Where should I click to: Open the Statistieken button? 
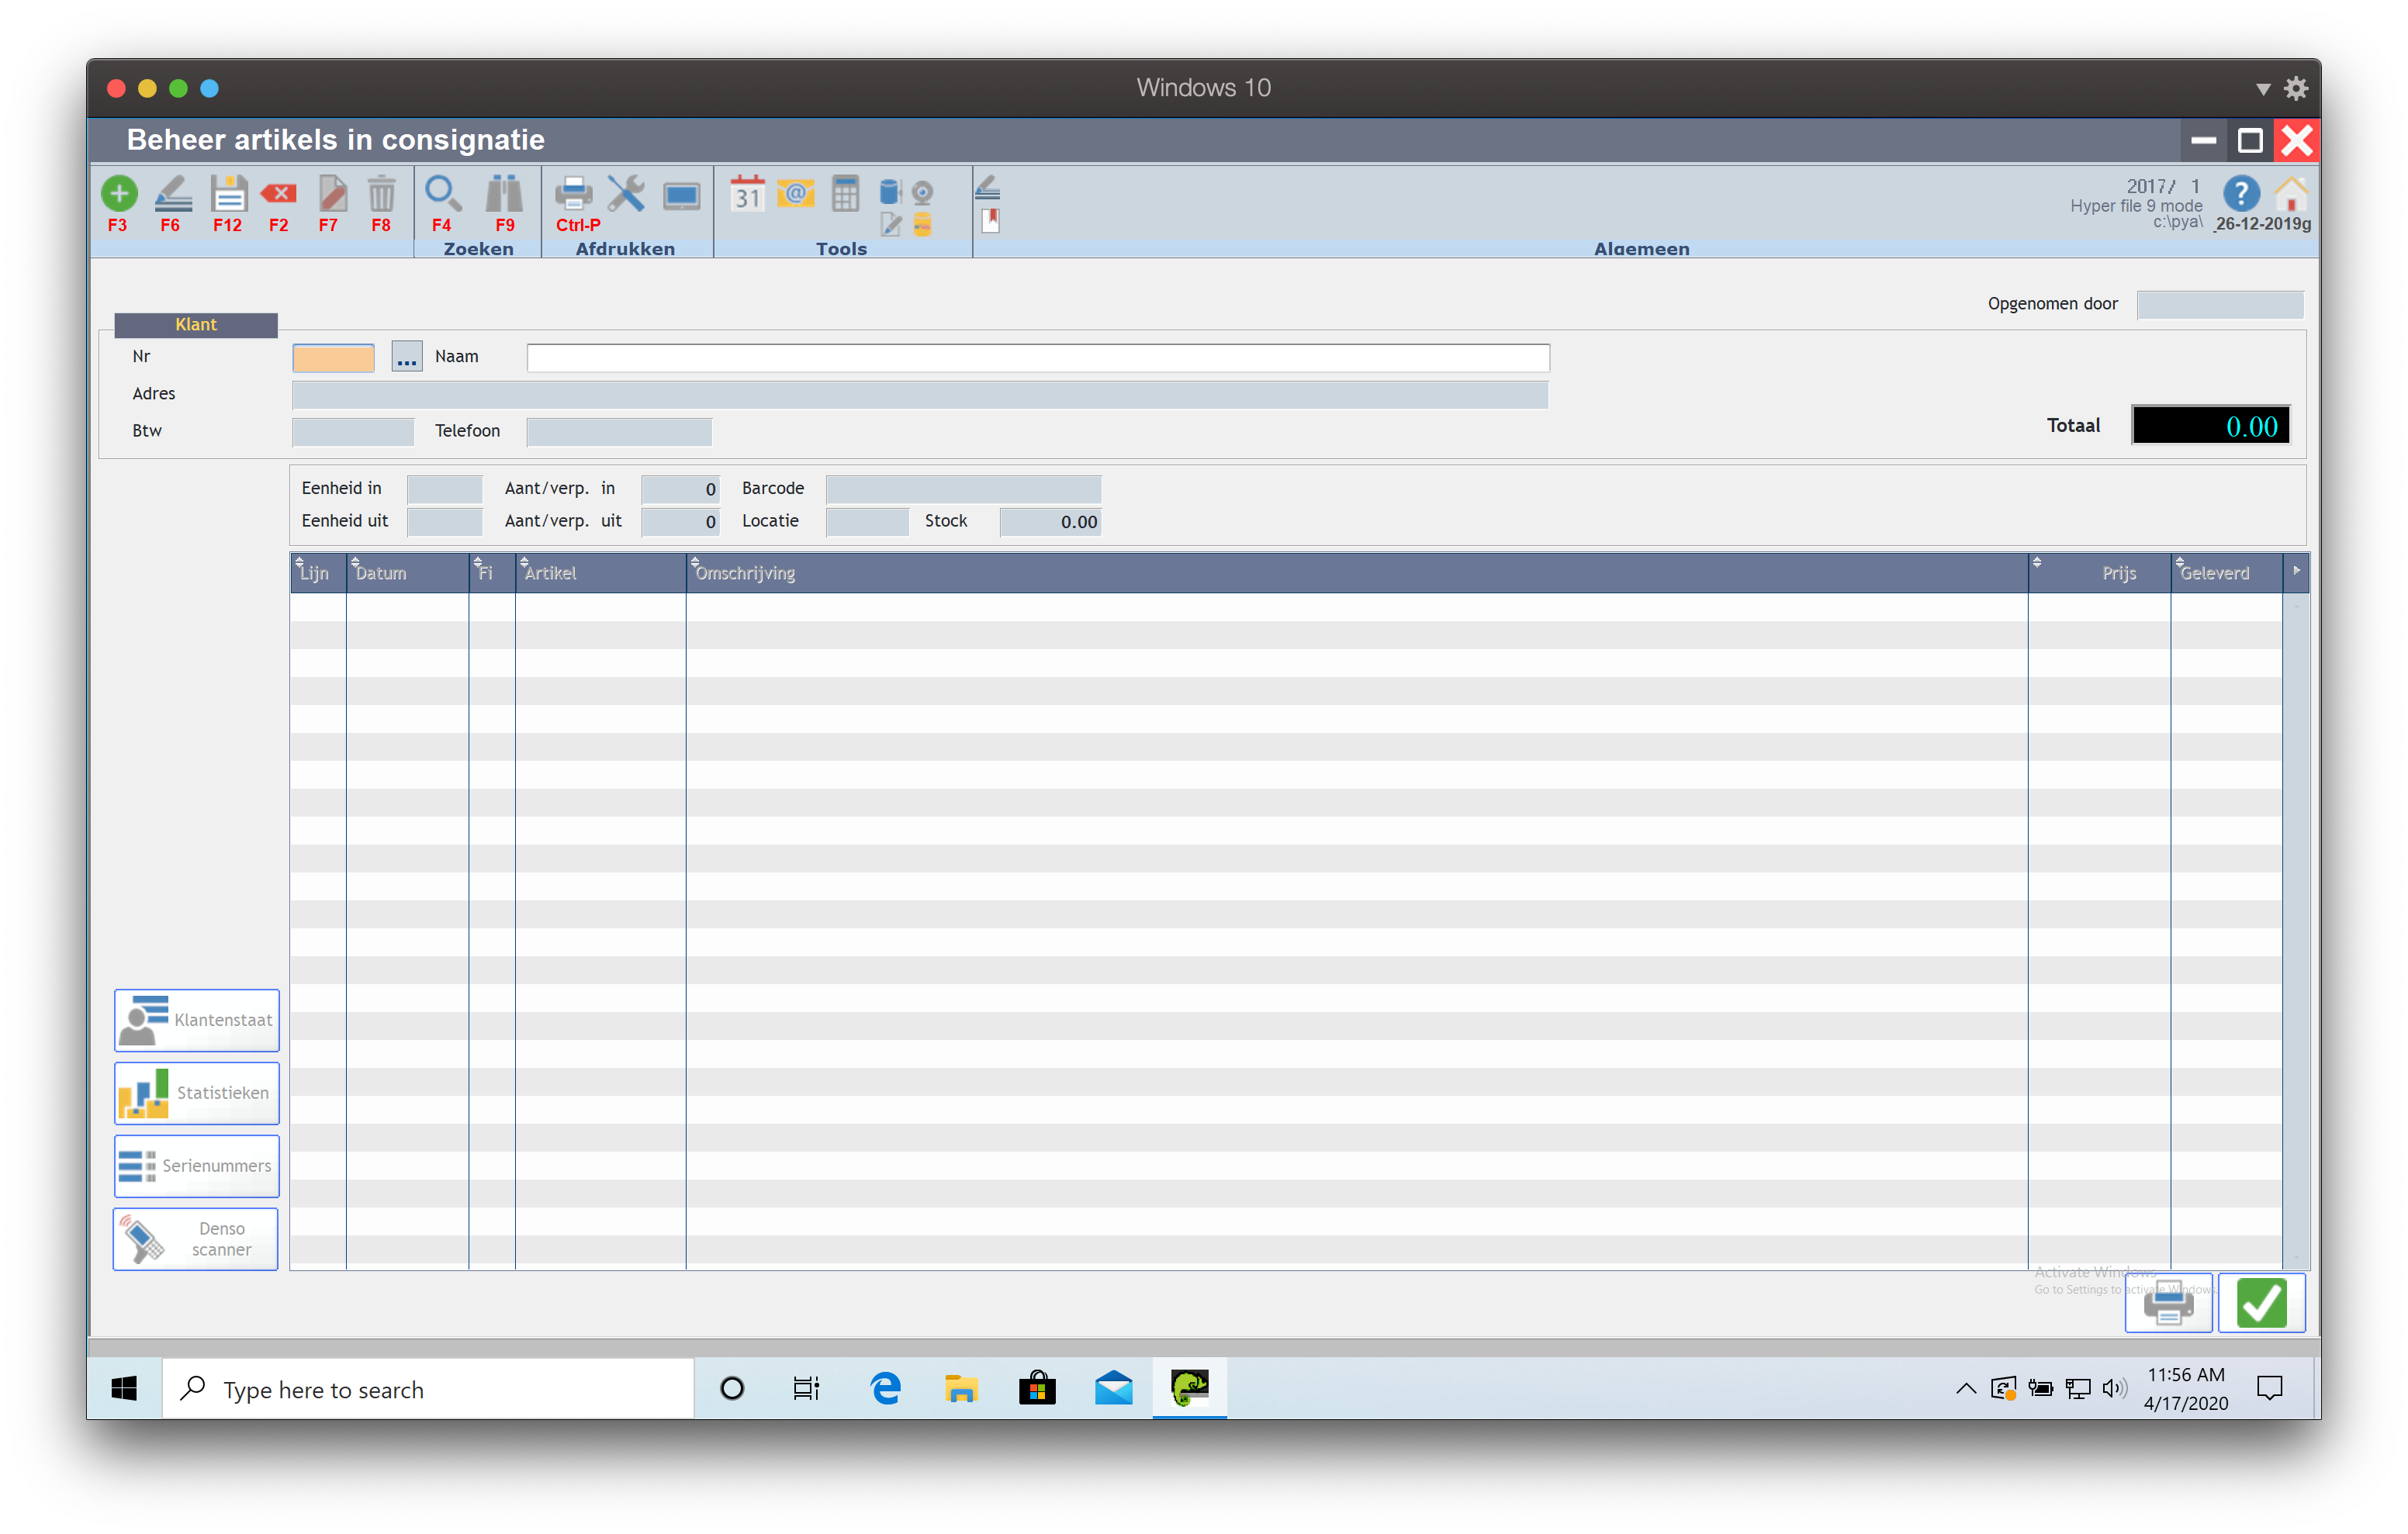pos(196,1093)
